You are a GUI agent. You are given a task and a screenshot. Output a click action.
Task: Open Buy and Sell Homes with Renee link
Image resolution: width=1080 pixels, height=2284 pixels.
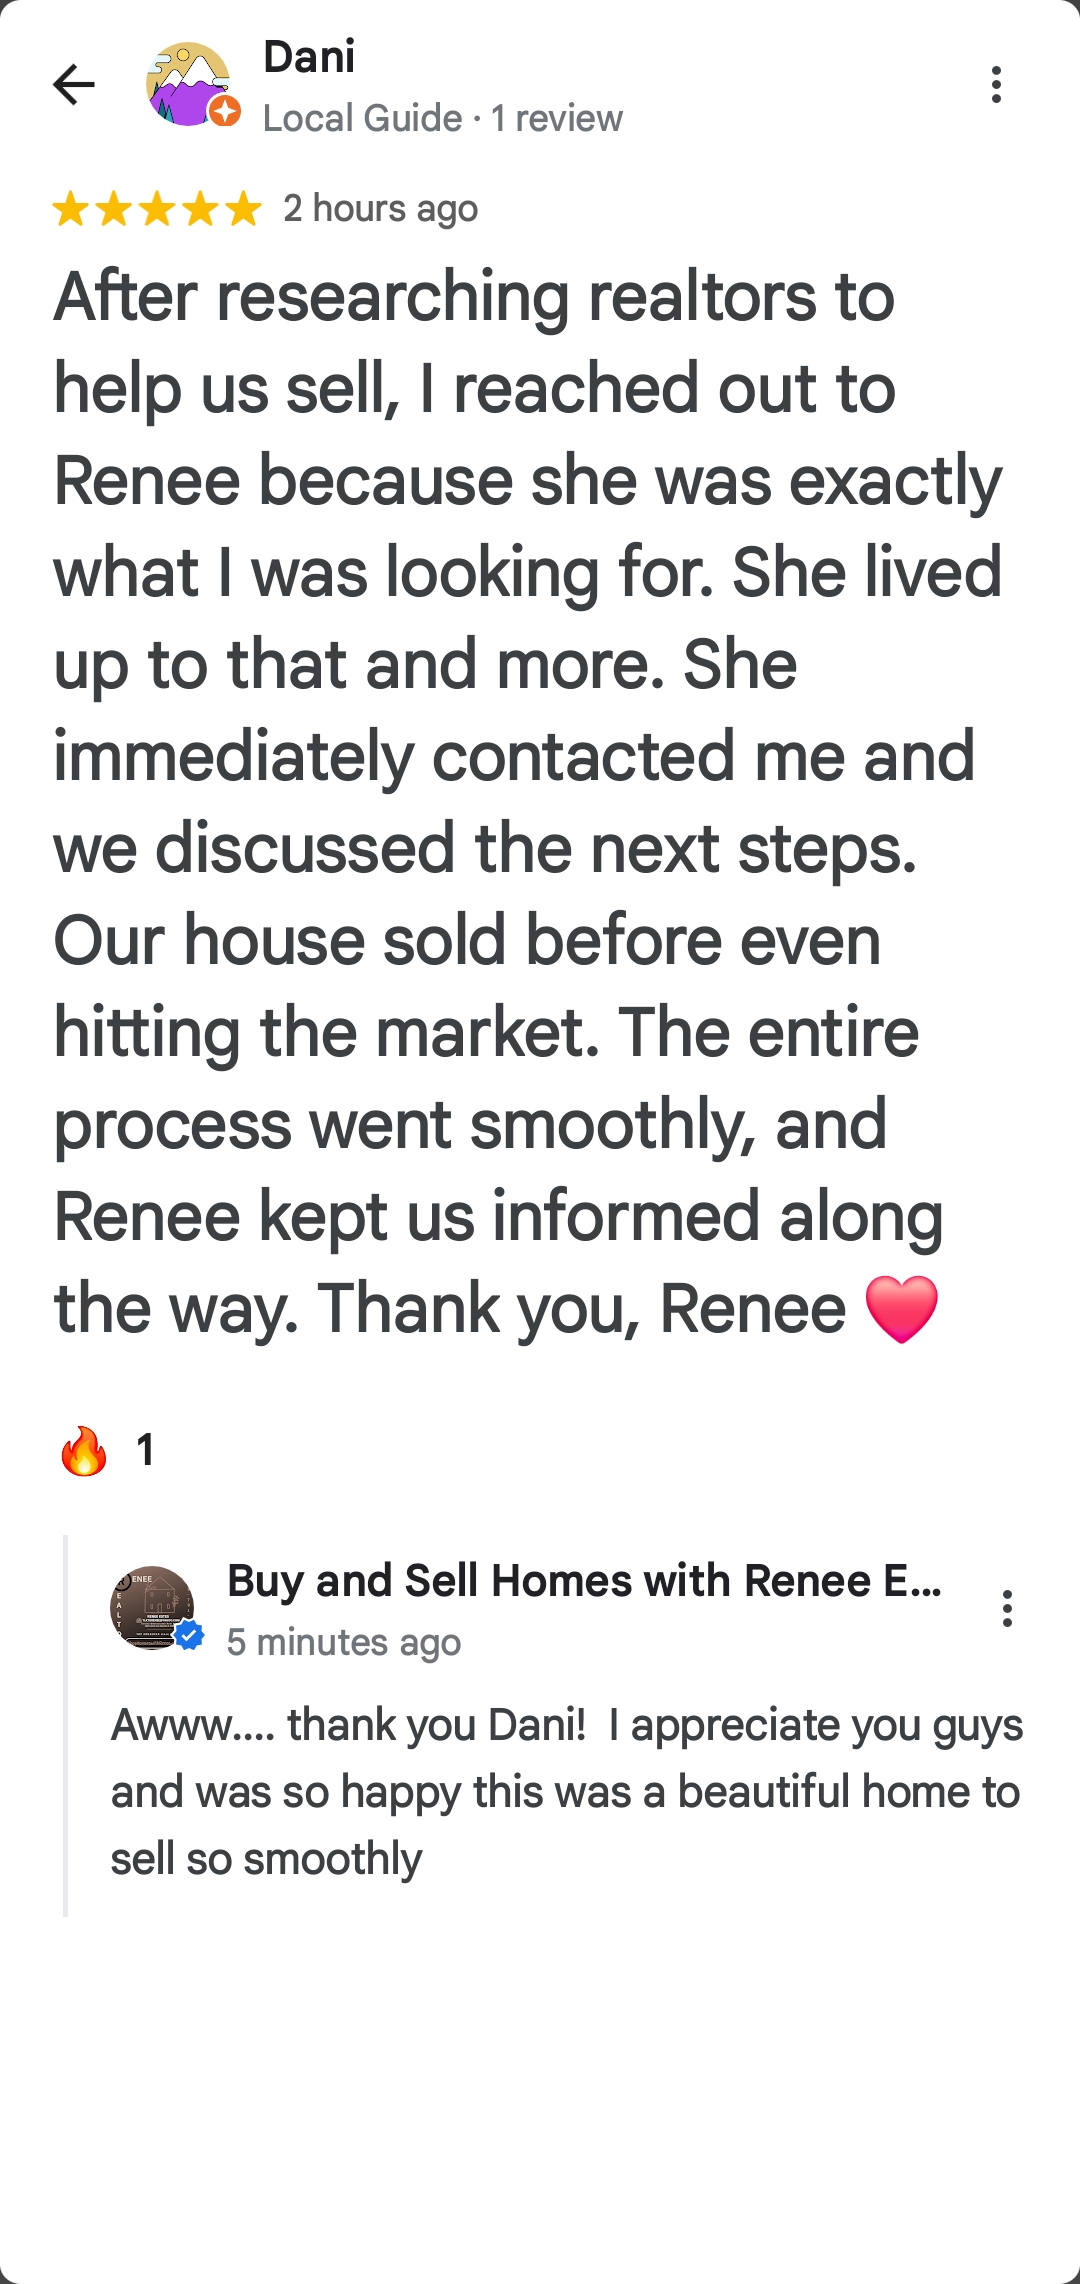pyautogui.click(x=584, y=1581)
